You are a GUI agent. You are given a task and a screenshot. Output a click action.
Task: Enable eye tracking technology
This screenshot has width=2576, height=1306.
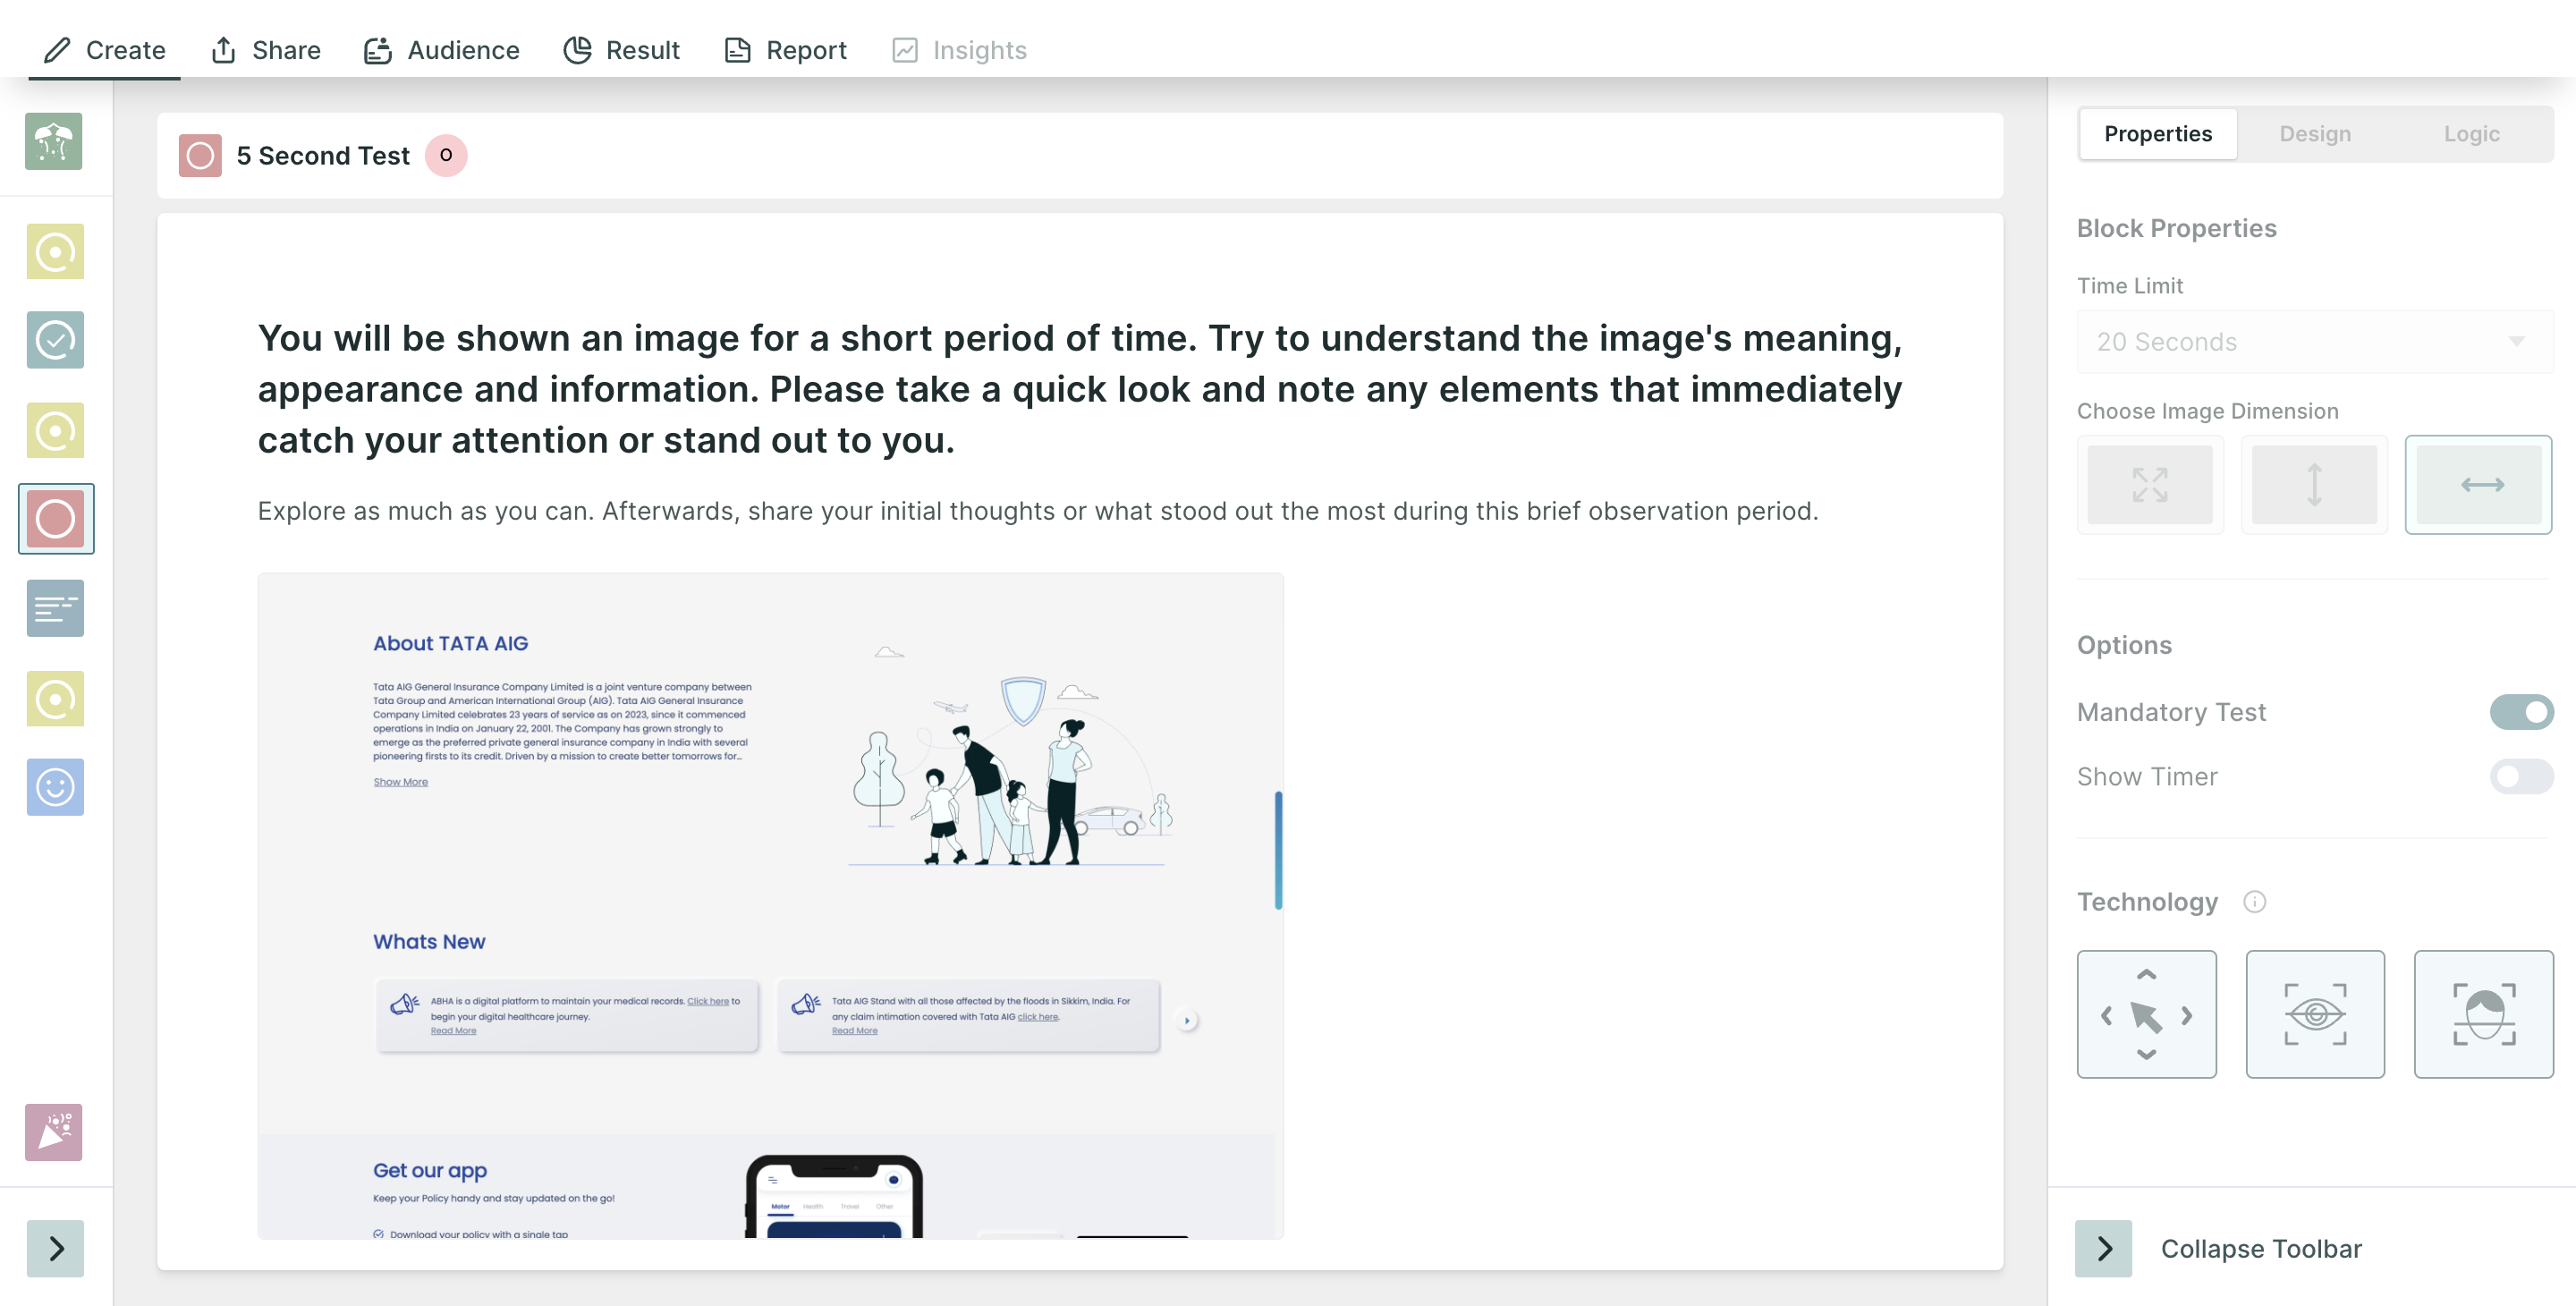coord(2314,1014)
